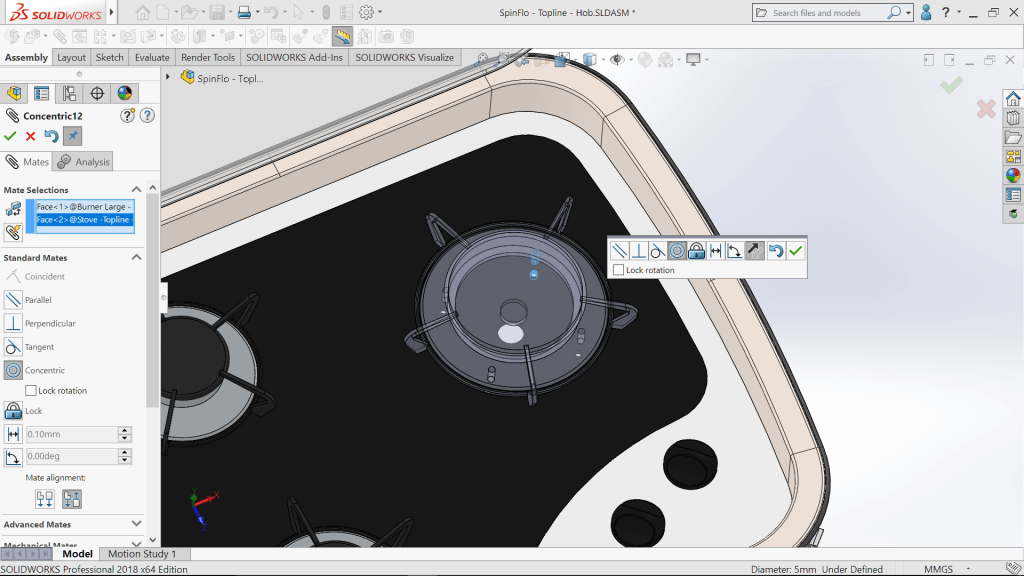Click the Perpendicular mate icon in left panel

click(13, 323)
